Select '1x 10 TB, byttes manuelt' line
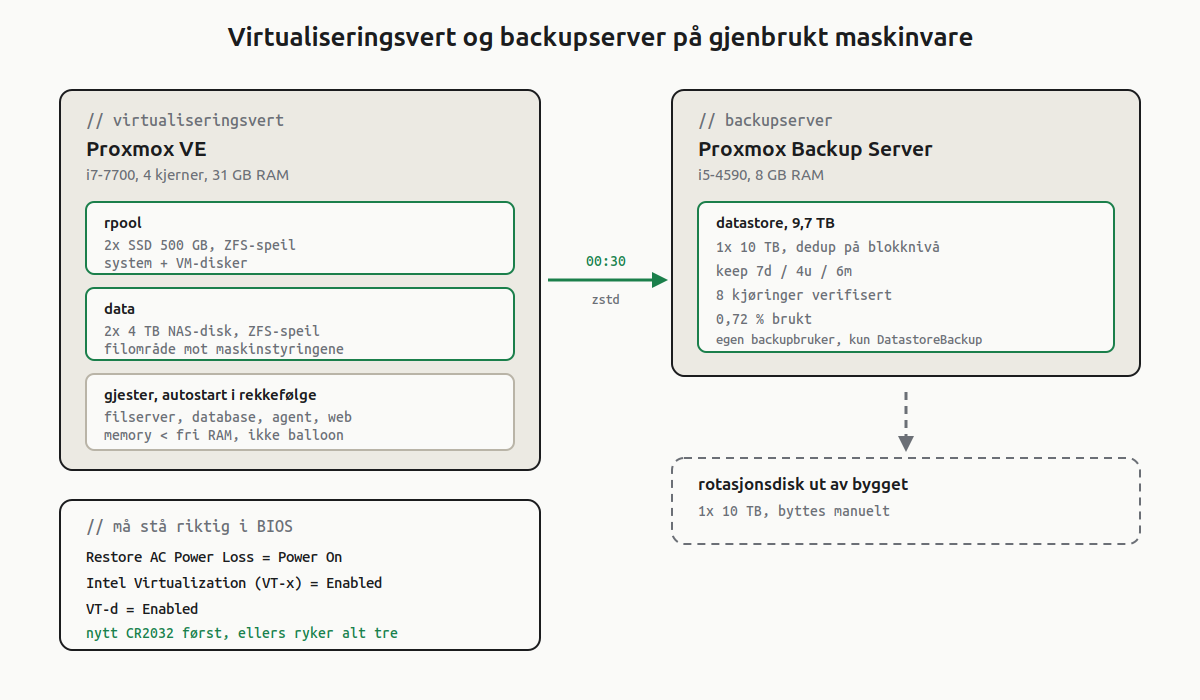This screenshot has width=1200, height=700. click(x=794, y=511)
